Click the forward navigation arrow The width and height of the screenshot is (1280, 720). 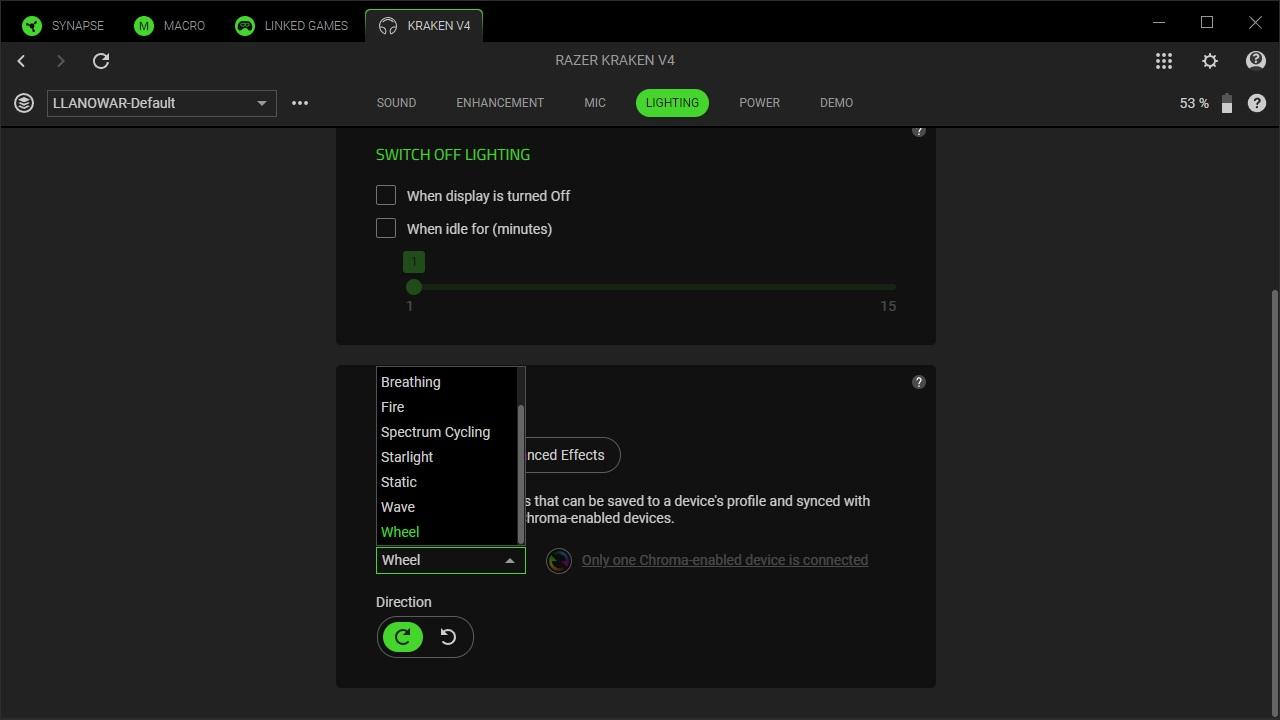pyautogui.click(x=60, y=61)
